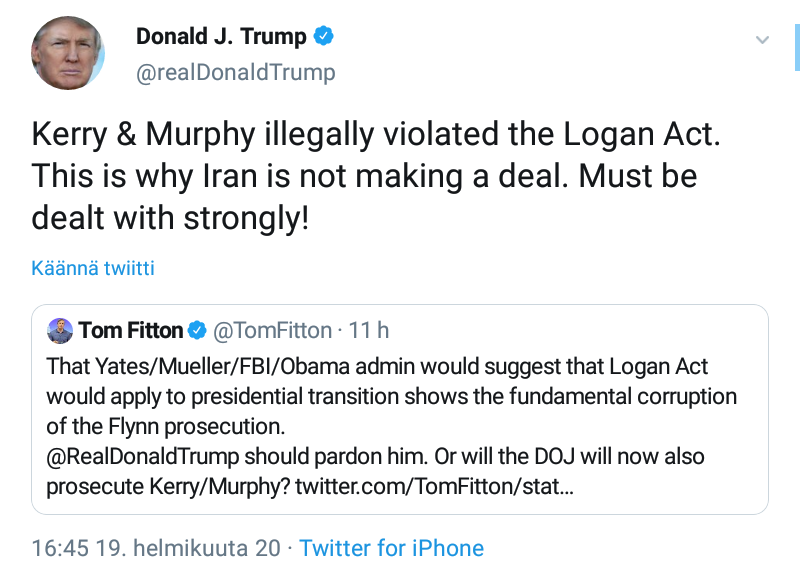Viewport: 800px width, 579px height.
Task: Click Tom Fitton's verified badge
Action: coord(198,330)
